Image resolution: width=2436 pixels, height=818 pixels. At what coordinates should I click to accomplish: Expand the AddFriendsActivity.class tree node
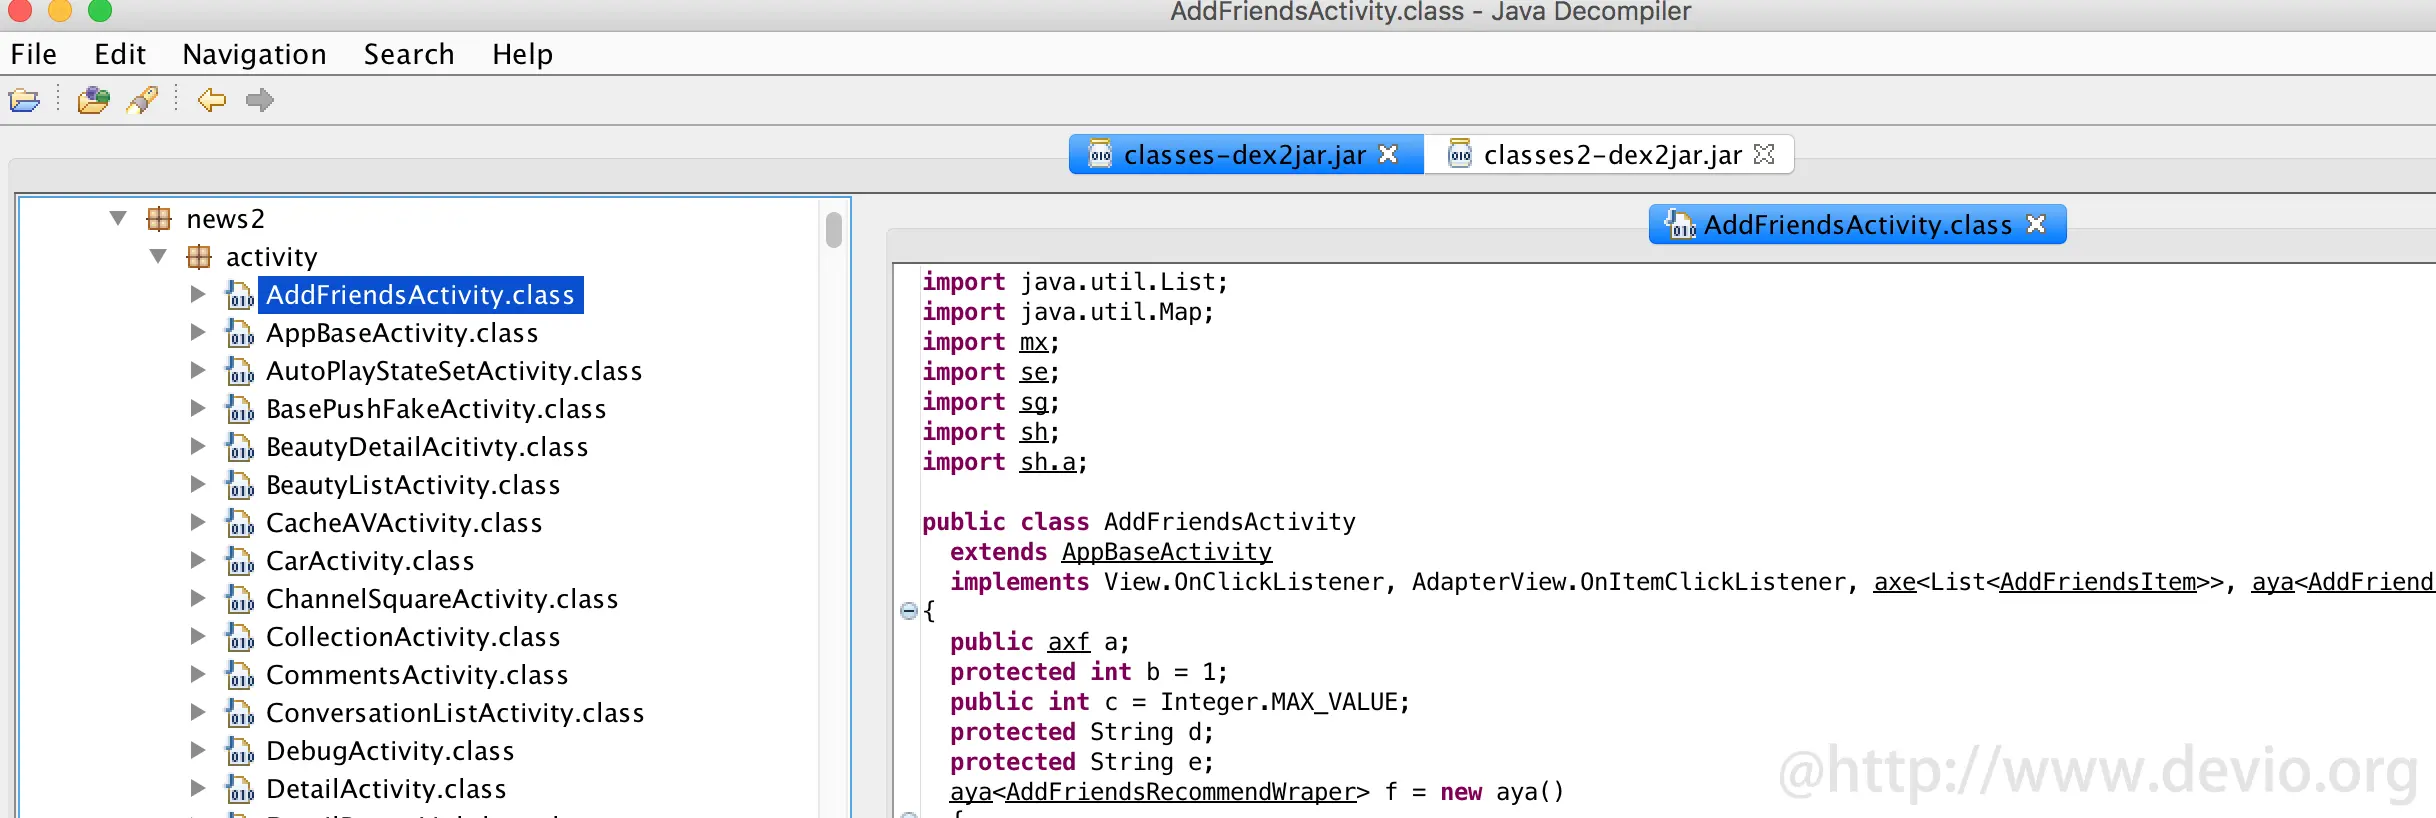[198, 295]
